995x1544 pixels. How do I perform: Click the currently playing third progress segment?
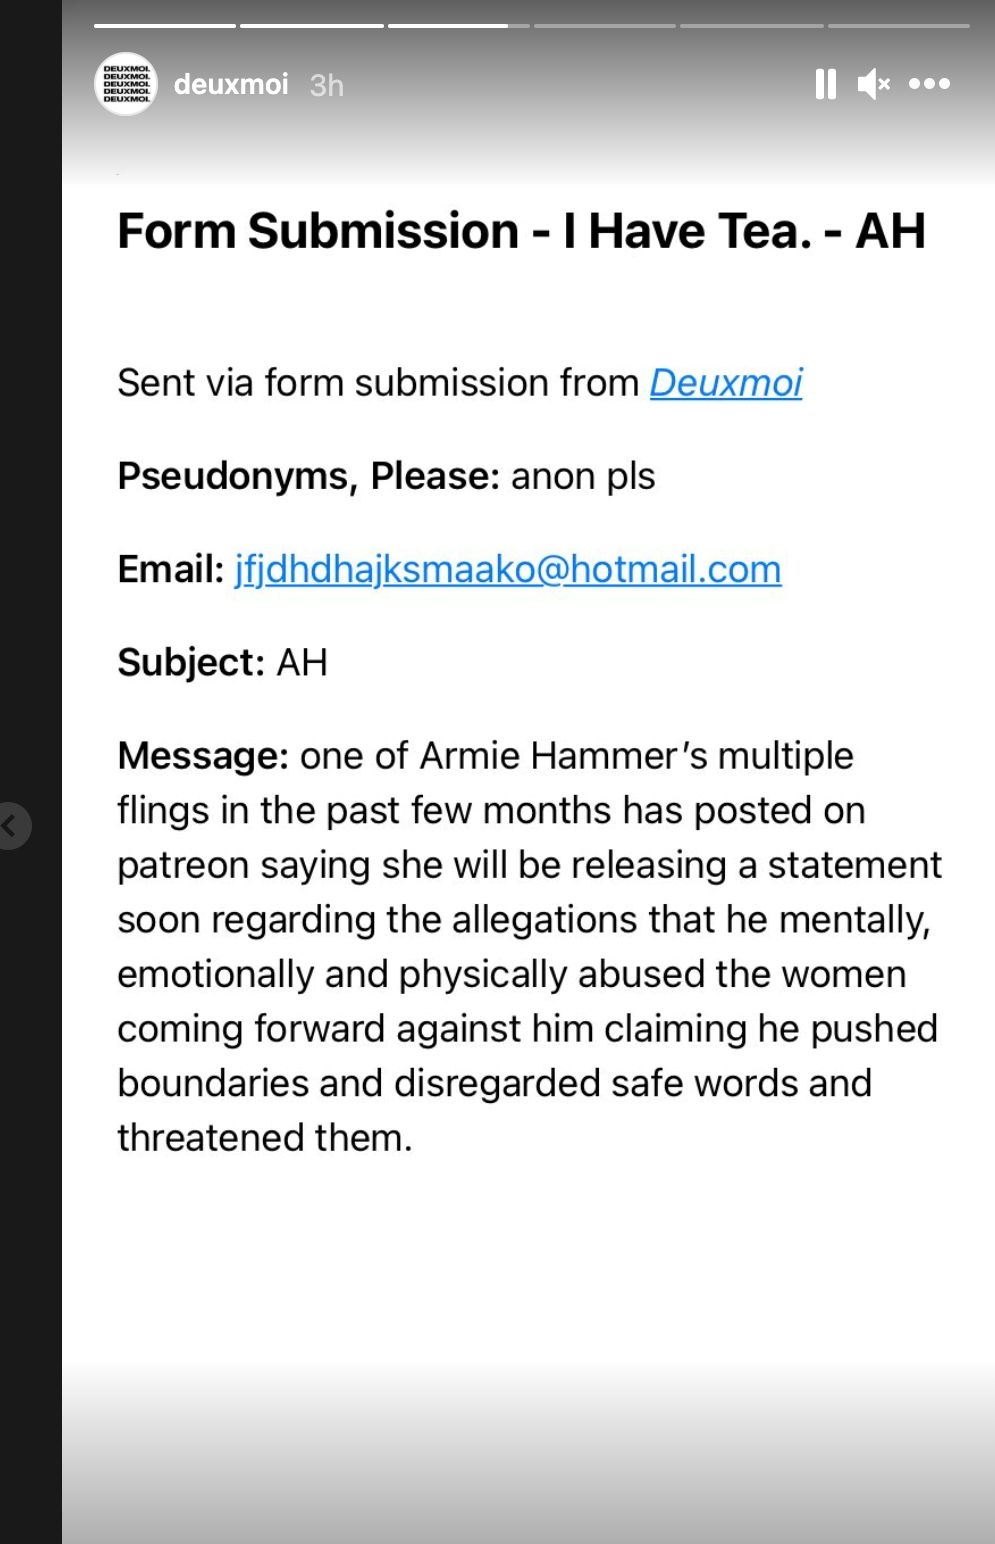(x=458, y=26)
